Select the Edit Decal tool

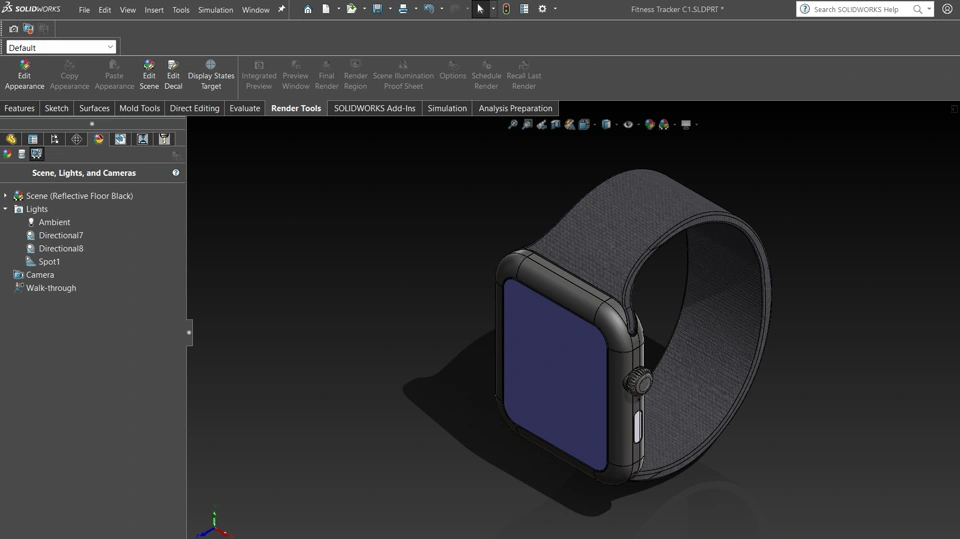click(x=173, y=74)
